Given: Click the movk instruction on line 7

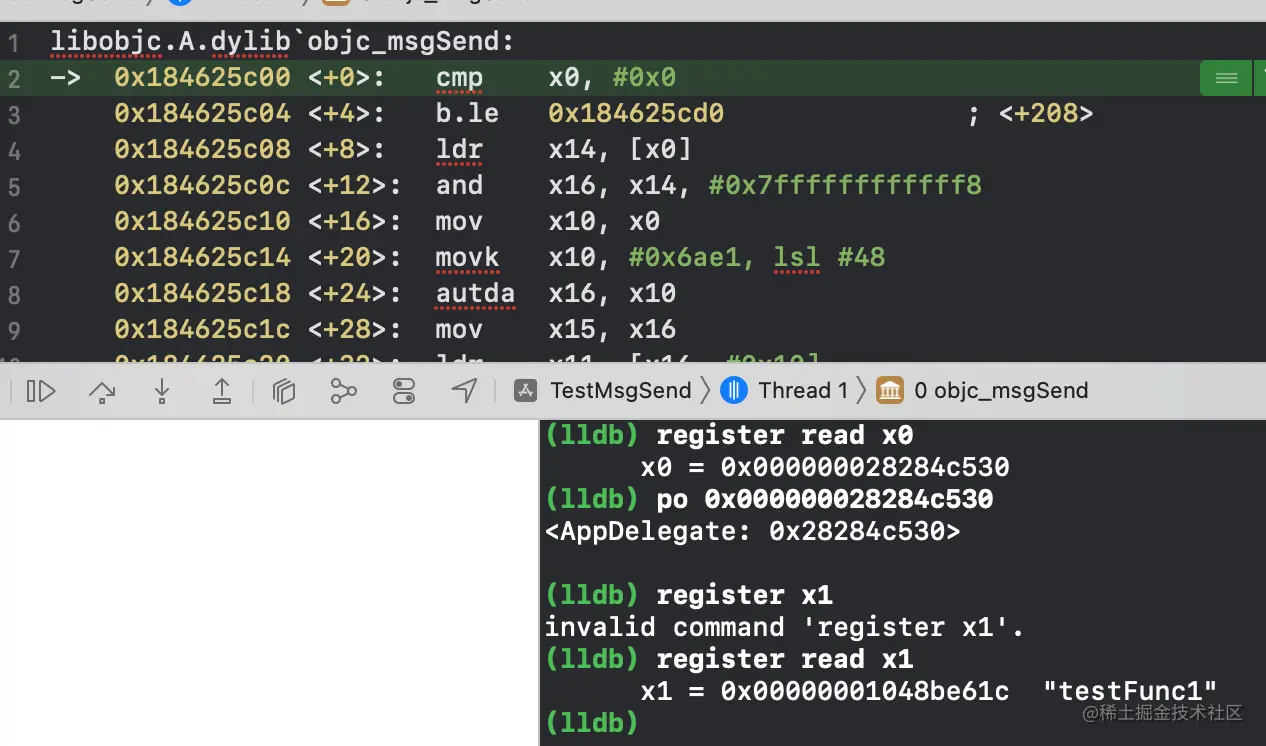Looking at the screenshot, I should coord(467,257).
